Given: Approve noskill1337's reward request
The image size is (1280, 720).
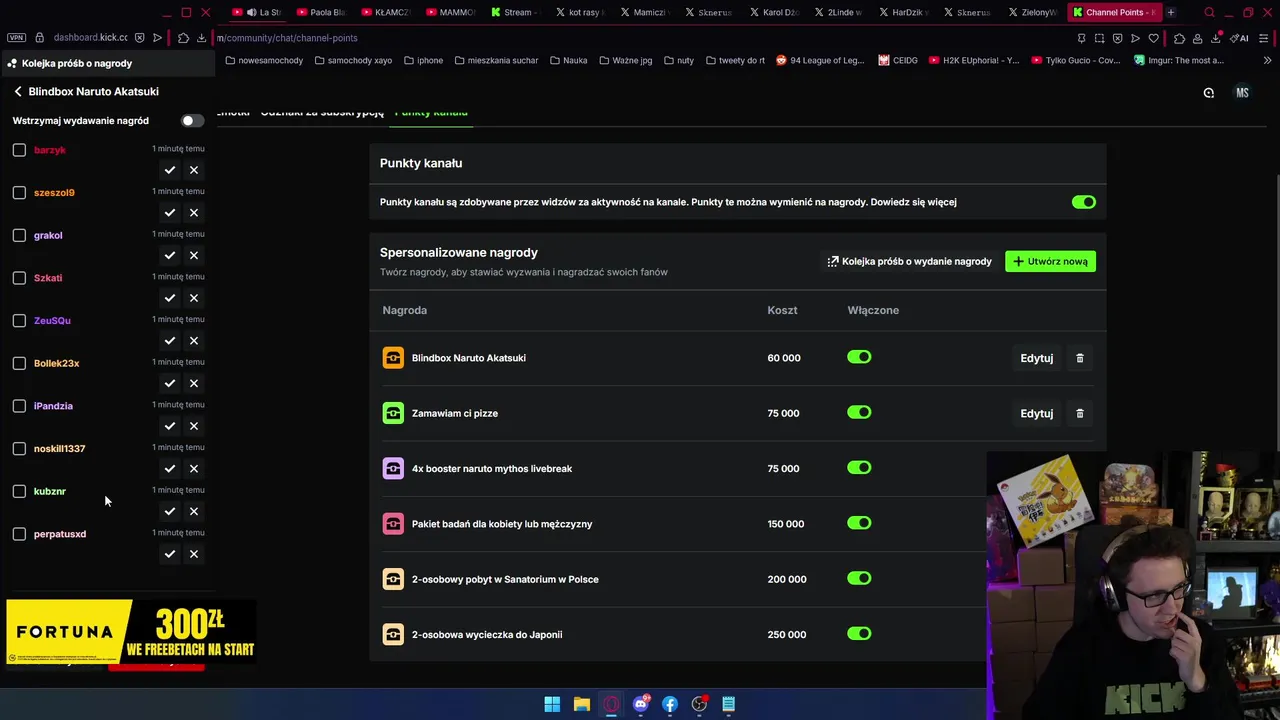Looking at the screenshot, I should point(170,469).
